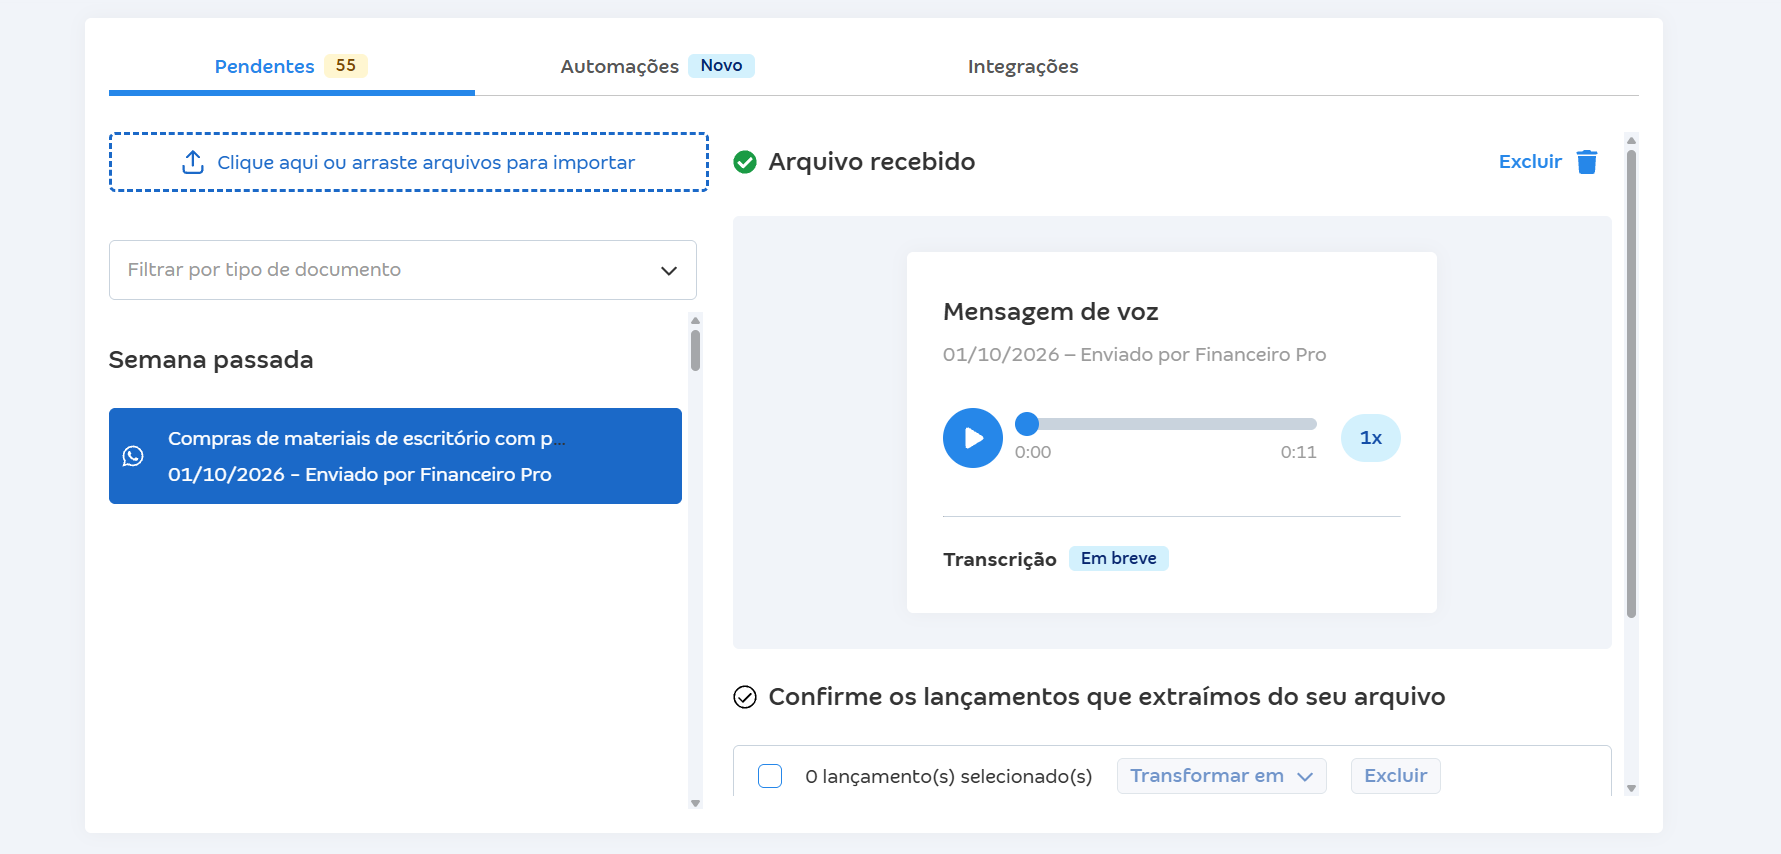Click the Novo badge on Automações
1781x854 pixels.
pyautogui.click(x=721, y=66)
